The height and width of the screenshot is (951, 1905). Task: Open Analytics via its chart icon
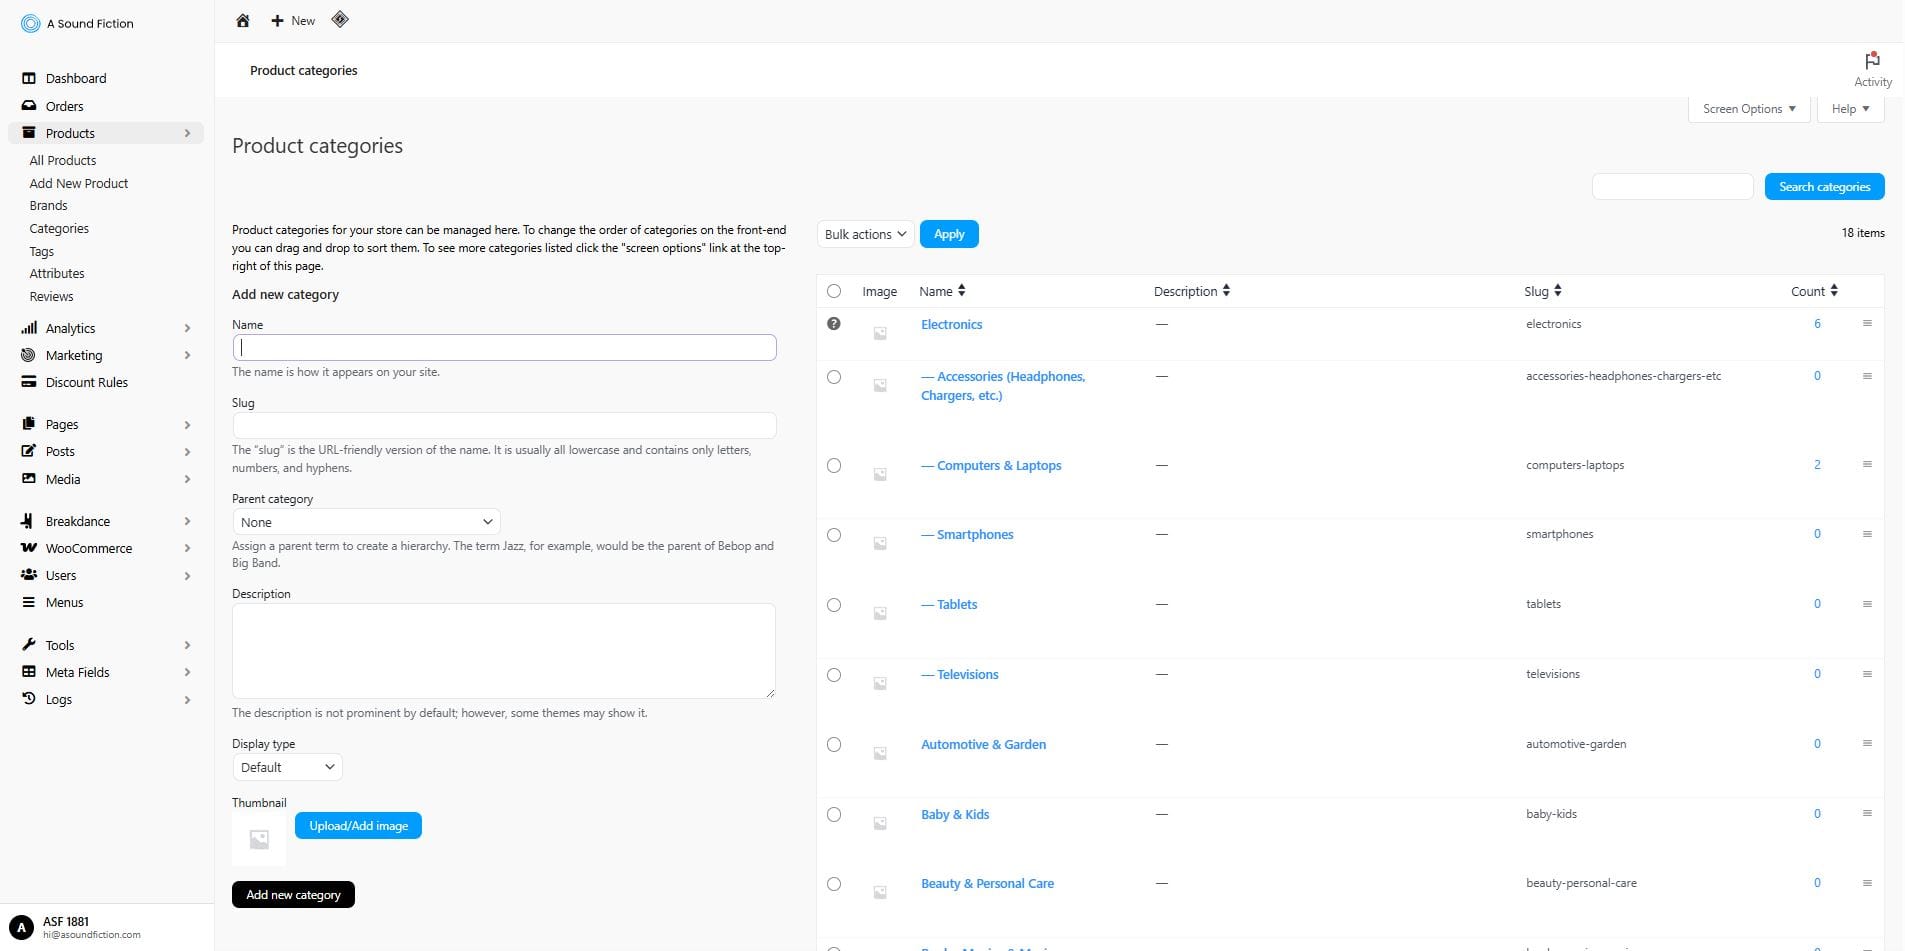click(x=29, y=327)
